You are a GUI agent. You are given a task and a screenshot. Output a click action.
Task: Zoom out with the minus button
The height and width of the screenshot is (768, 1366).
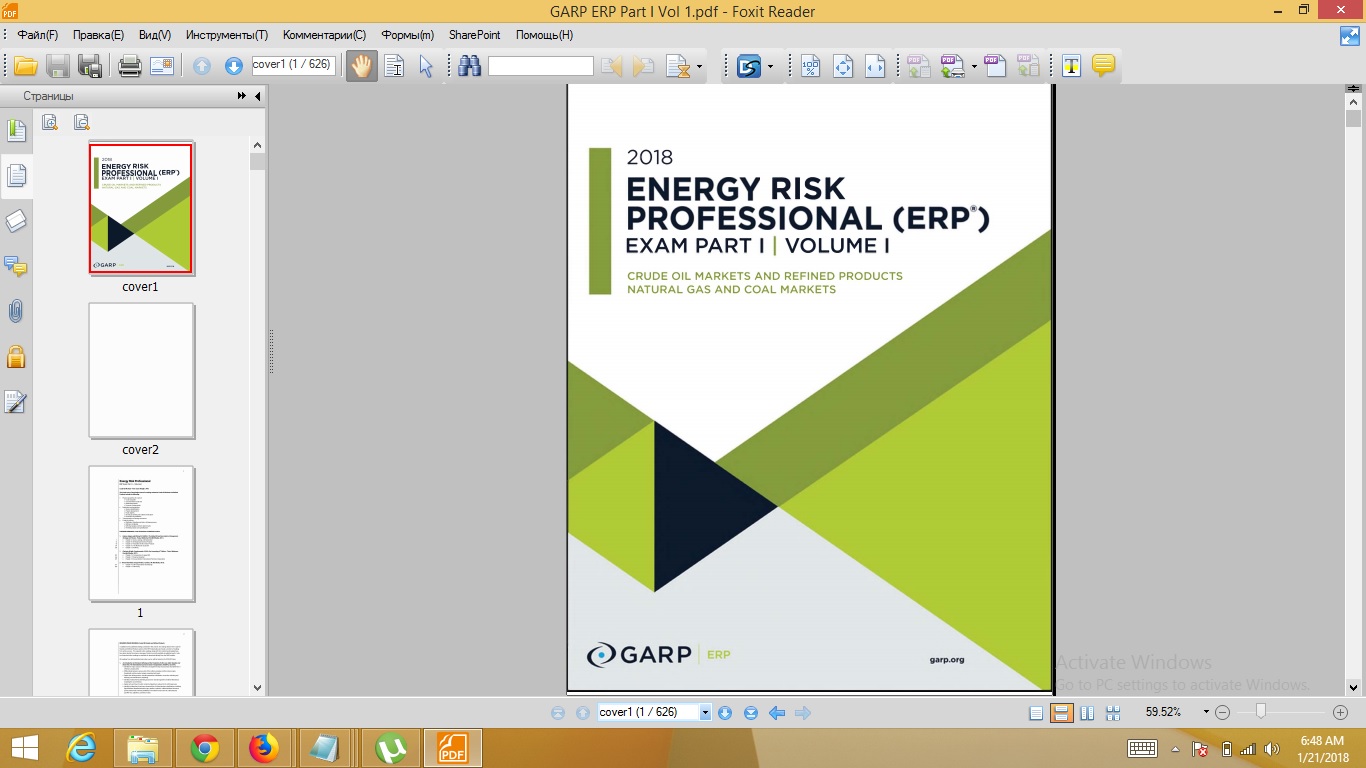pos(1222,712)
